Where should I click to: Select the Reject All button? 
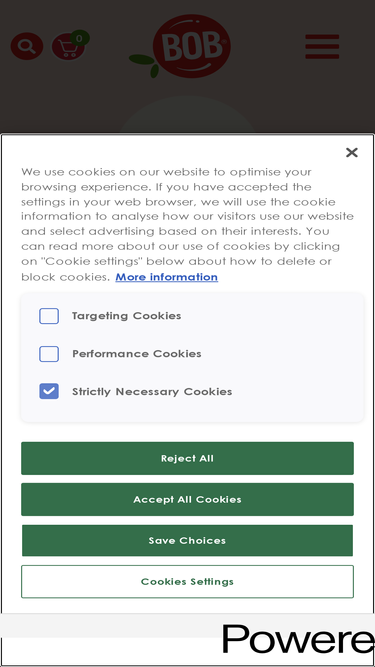[188, 458]
